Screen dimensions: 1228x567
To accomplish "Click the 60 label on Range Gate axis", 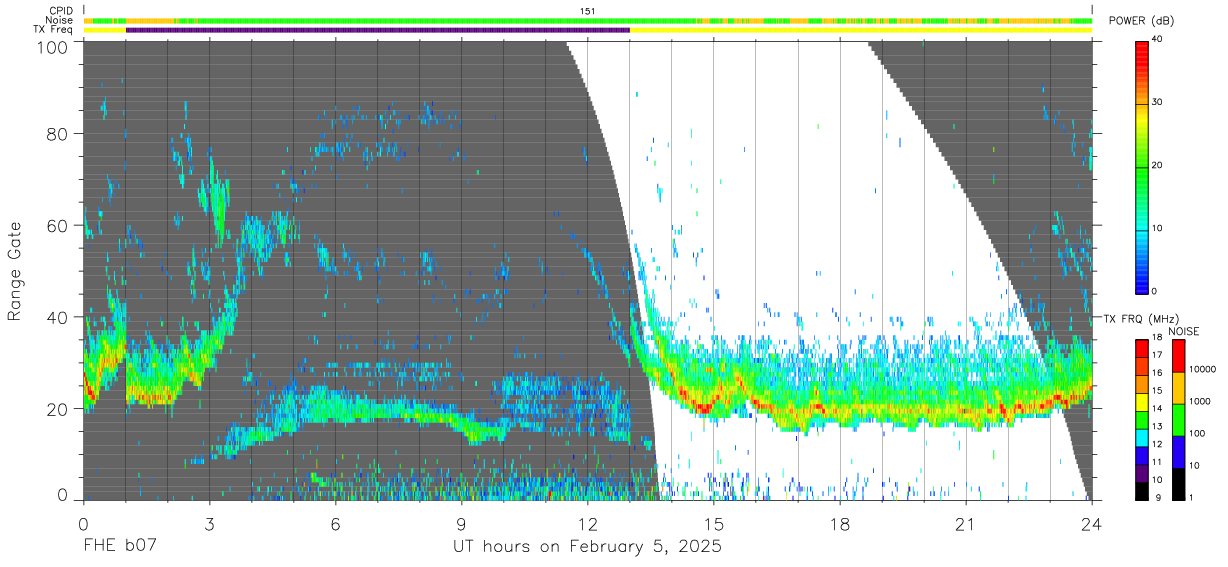I will (58, 225).
